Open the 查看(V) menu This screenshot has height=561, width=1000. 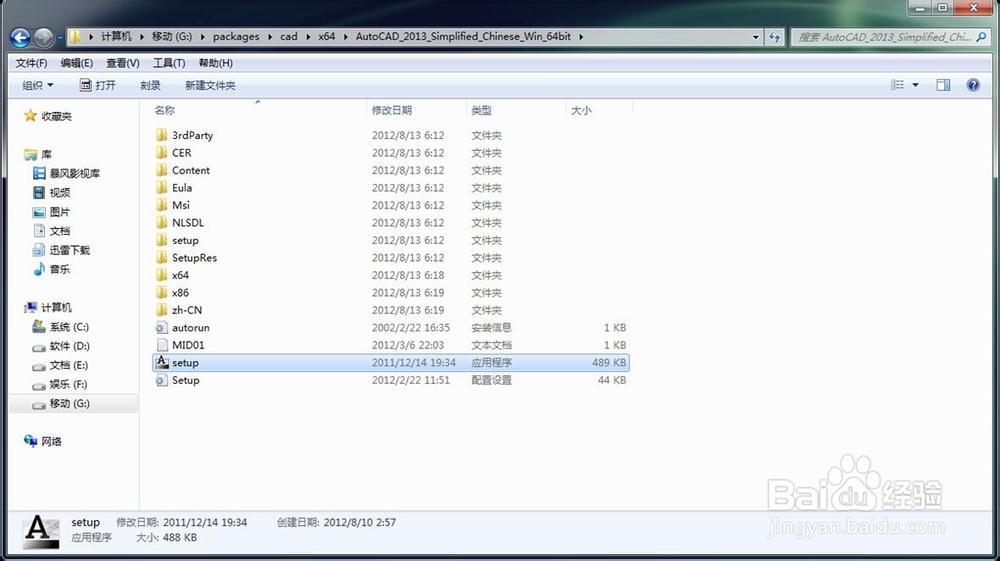pyautogui.click(x=122, y=63)
